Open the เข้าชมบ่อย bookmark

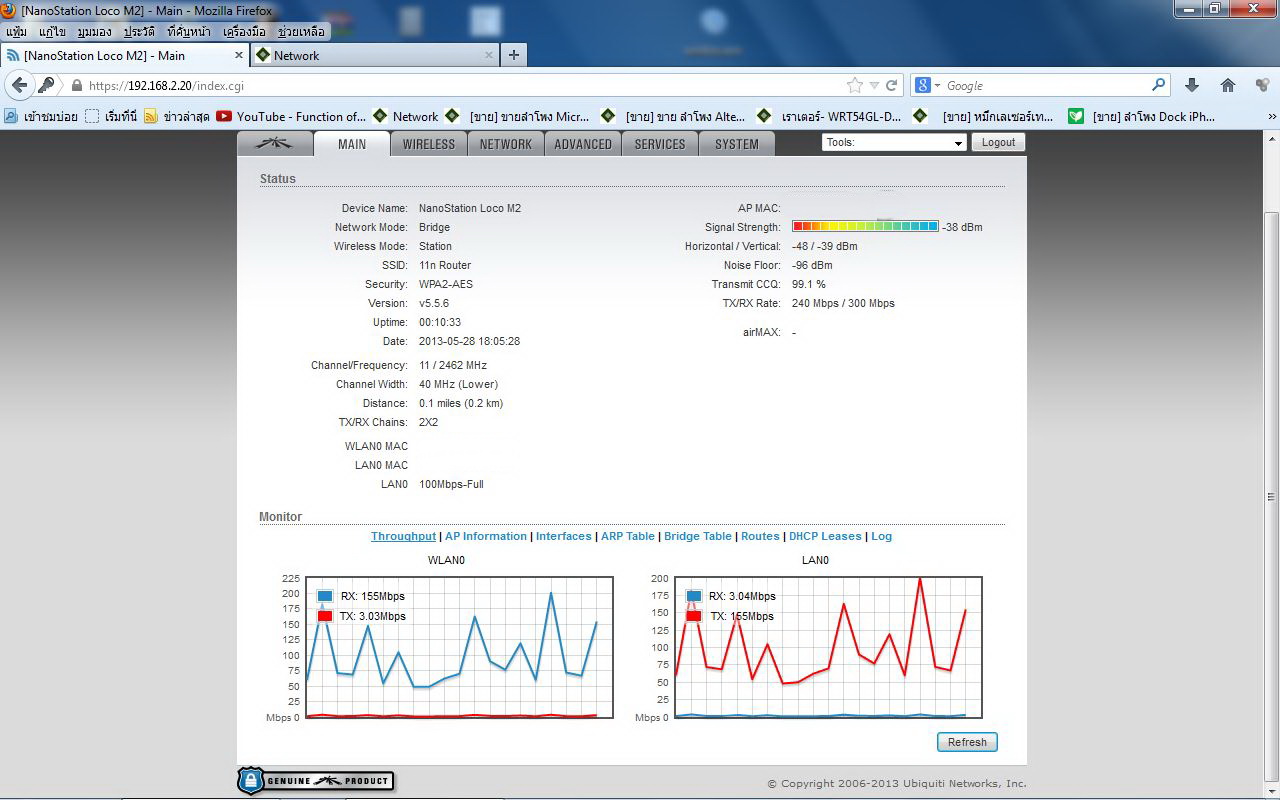click(41, 116)
